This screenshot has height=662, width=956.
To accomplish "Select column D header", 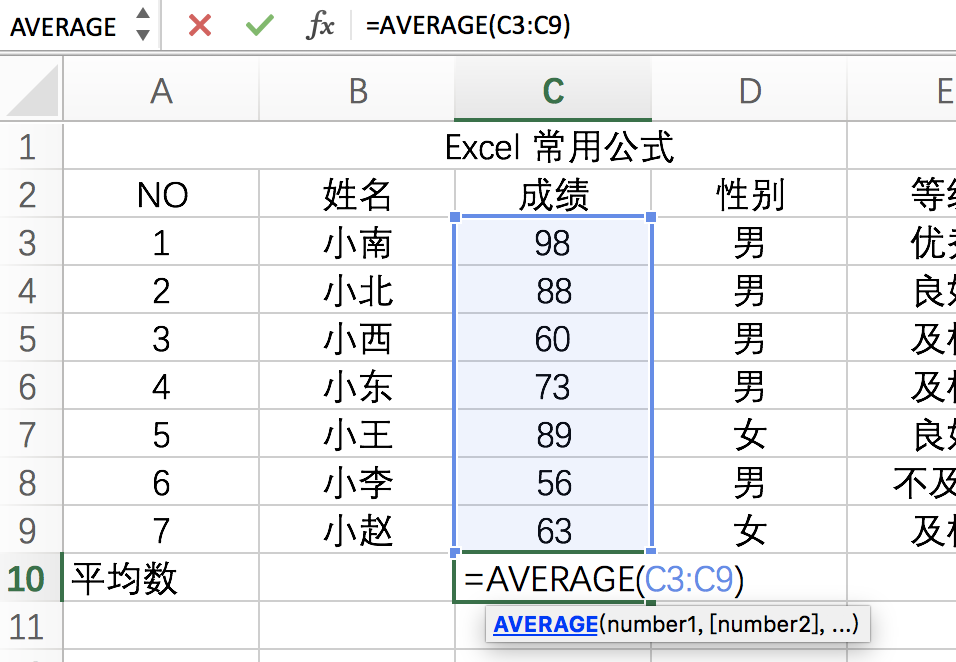I will click(x=749, y=91).
